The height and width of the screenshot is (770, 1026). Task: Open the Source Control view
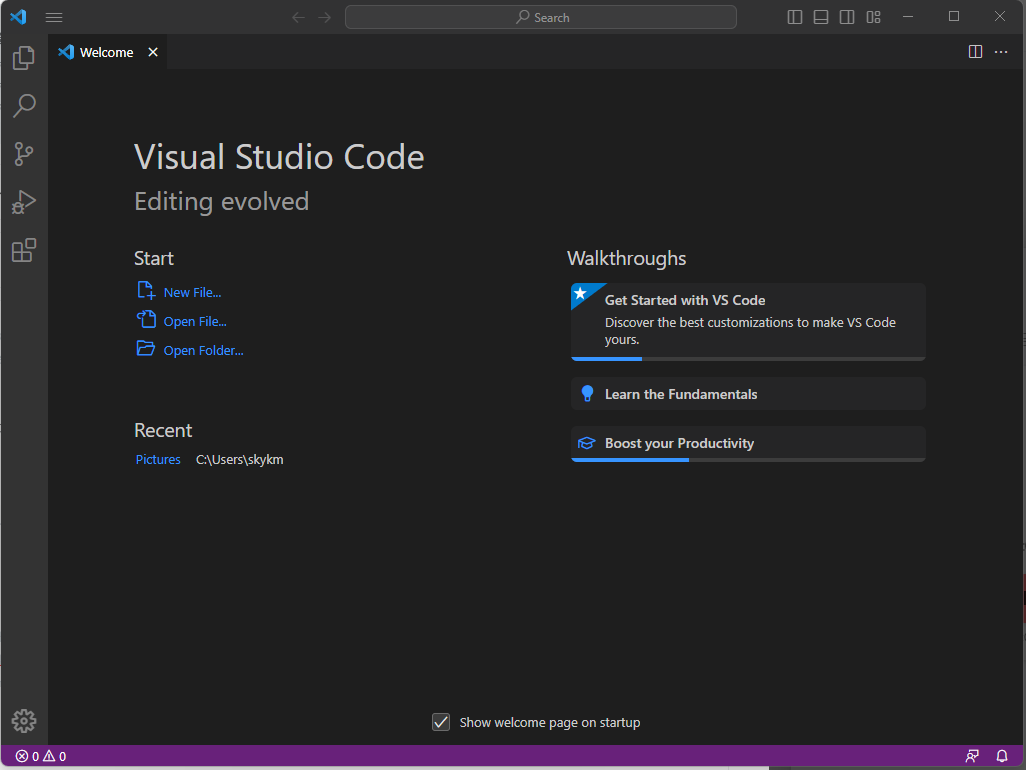point(24,154)
